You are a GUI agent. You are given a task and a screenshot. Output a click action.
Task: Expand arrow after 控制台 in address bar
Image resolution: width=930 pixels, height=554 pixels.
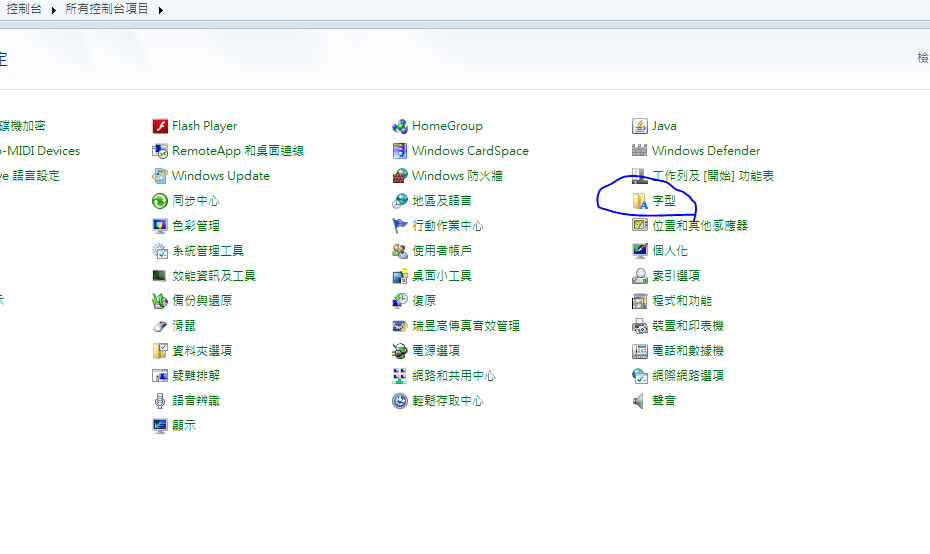pyautogui.click(x=53, y=10)
